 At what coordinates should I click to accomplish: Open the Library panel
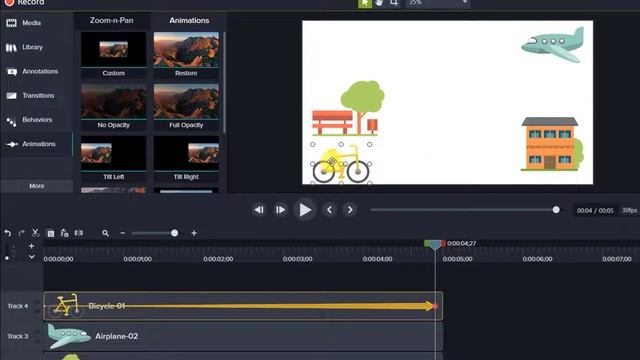click(x=24, y=47)
